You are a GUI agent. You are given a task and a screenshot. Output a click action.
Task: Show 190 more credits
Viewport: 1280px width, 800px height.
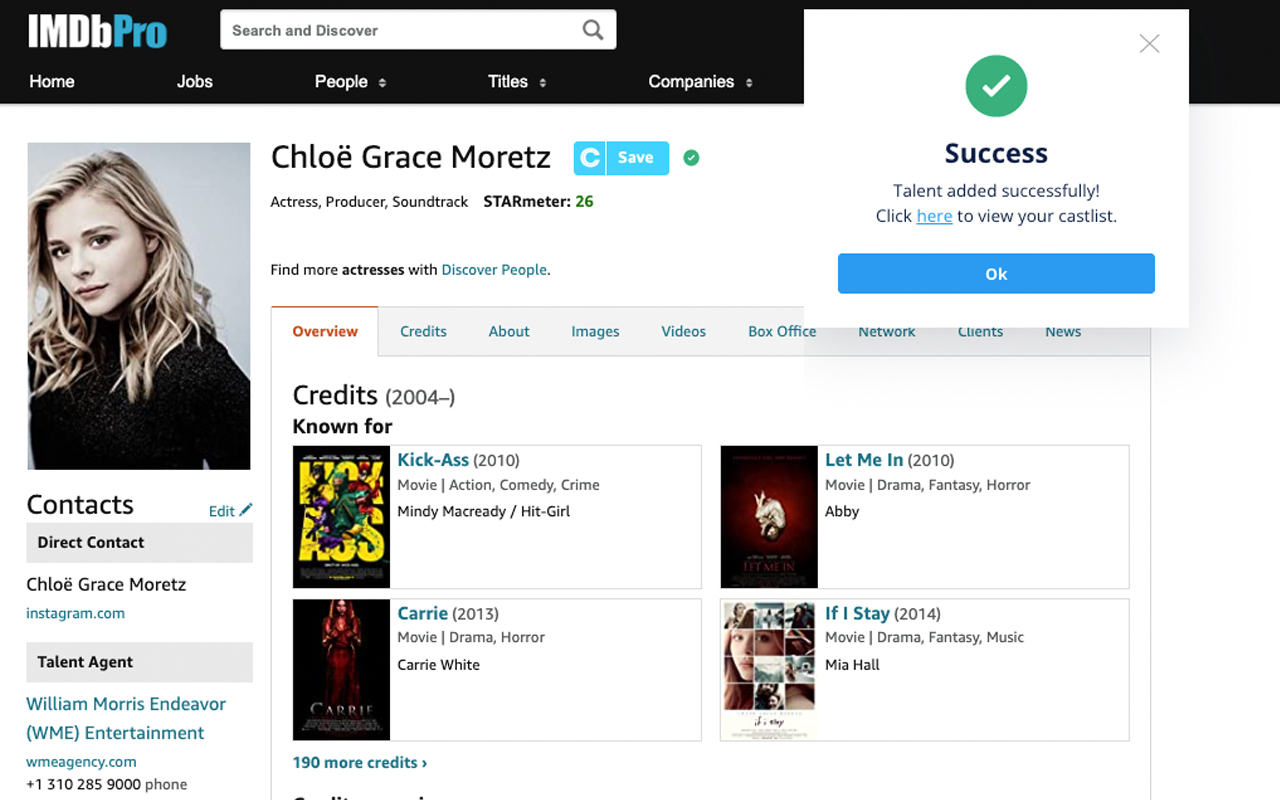(x=360, y=762)
